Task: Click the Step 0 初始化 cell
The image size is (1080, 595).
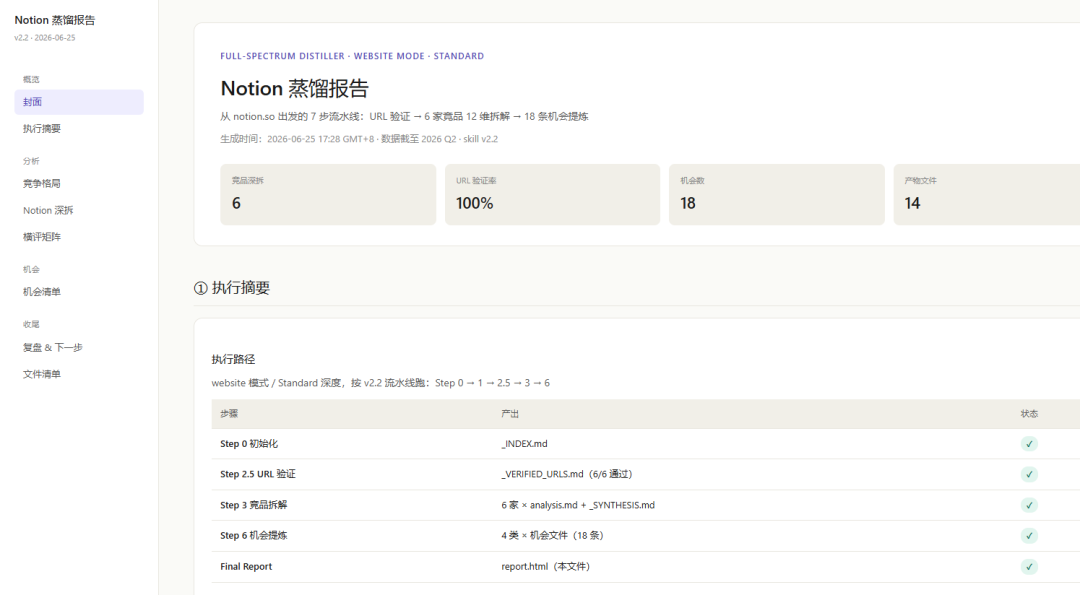Action: [249, 443]
